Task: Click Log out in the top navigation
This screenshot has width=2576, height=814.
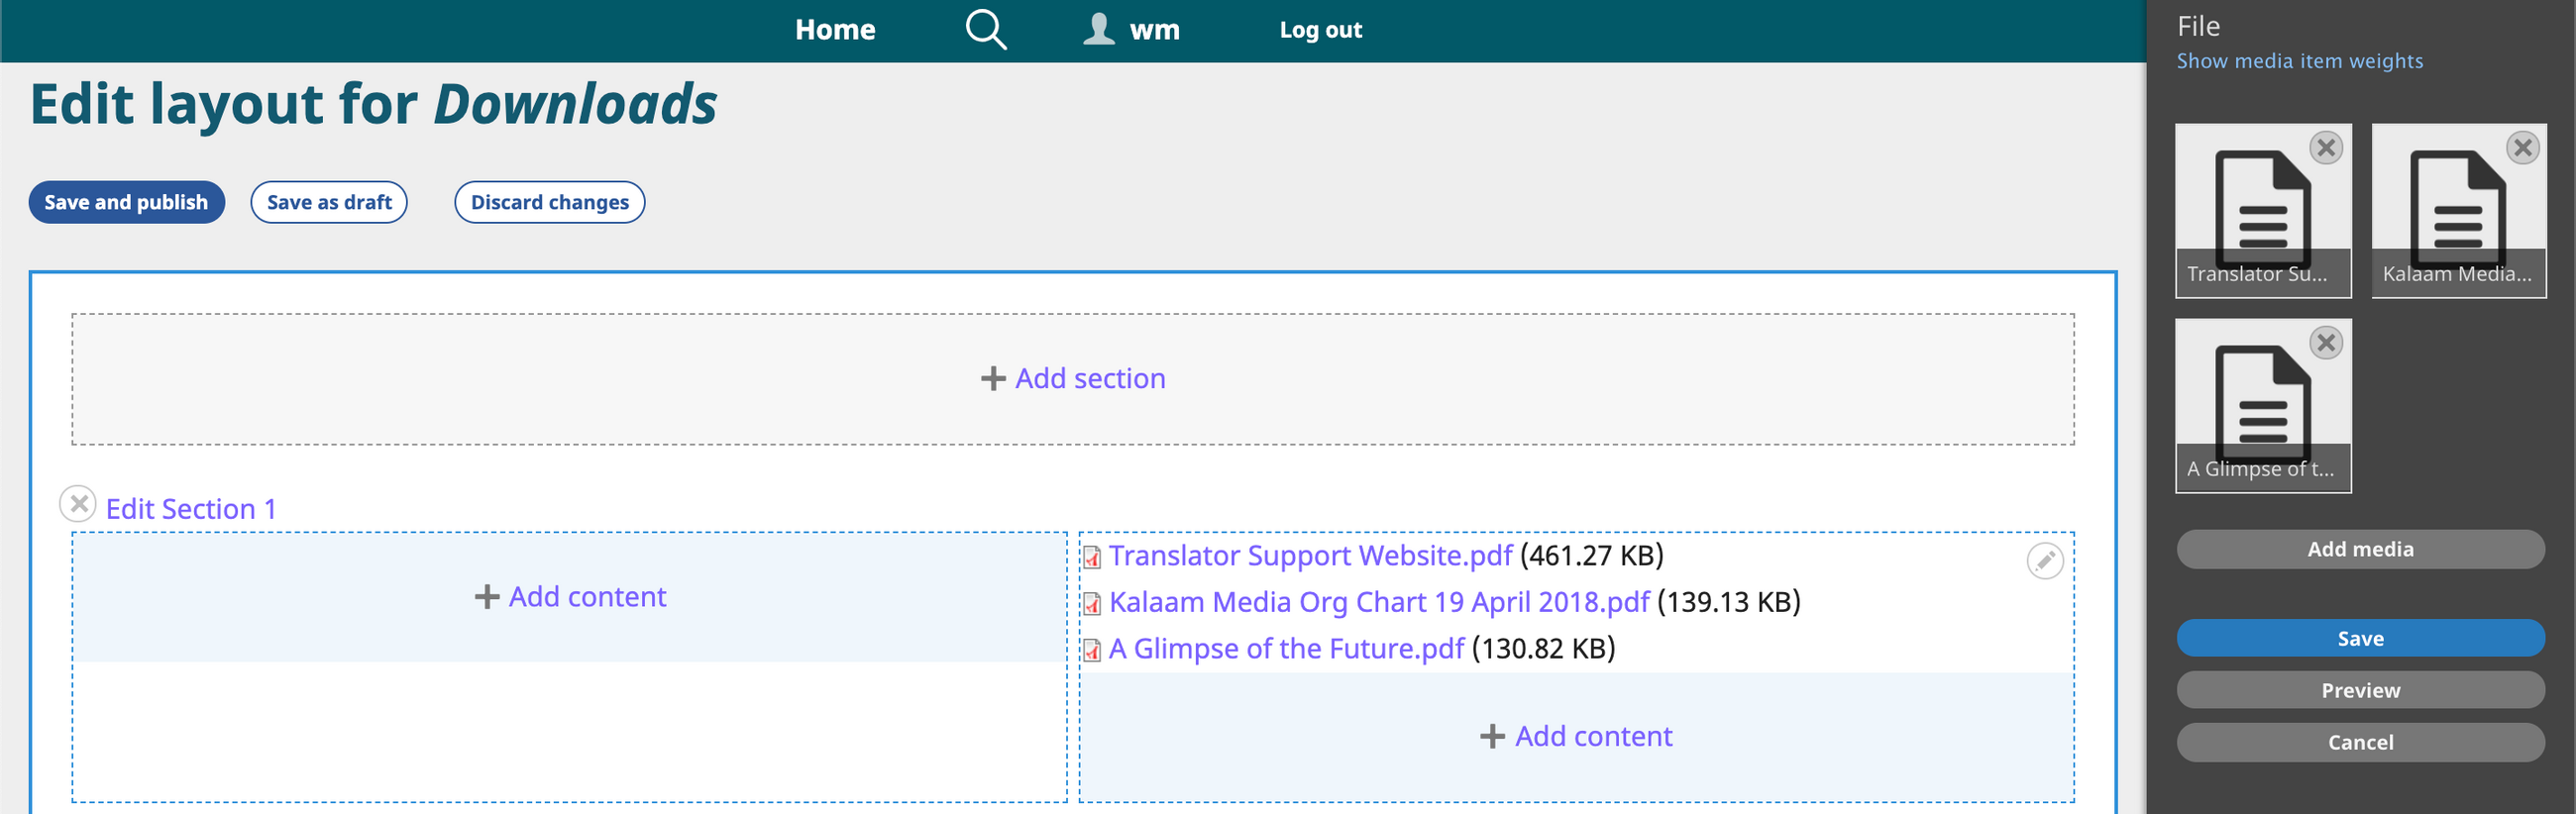Action: click(1320, 30)
